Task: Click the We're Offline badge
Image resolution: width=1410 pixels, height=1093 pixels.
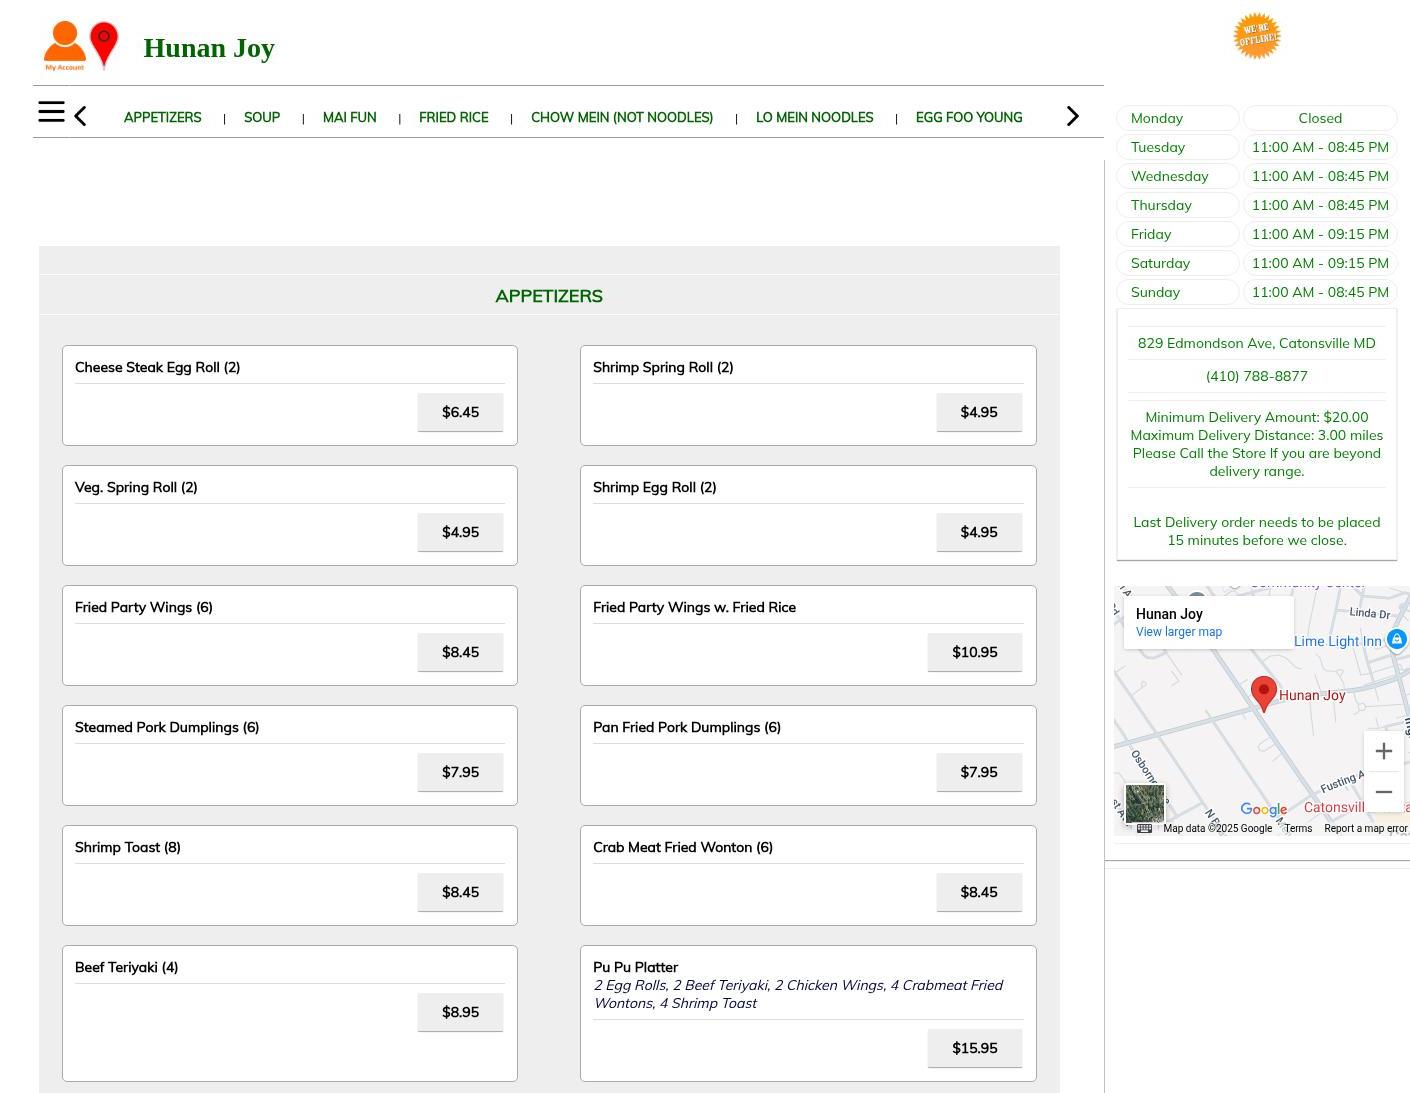Action: [1256, 36]
